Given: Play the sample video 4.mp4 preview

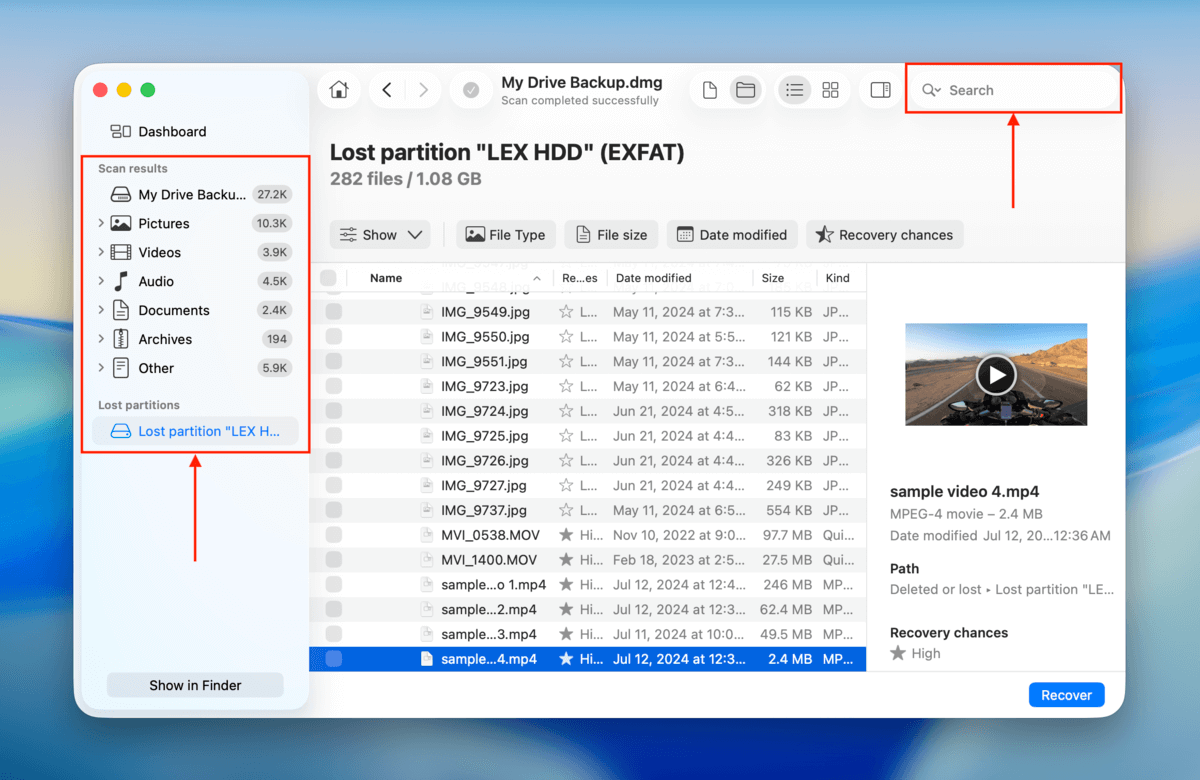Looking at the screenshot, I should 996,375.
